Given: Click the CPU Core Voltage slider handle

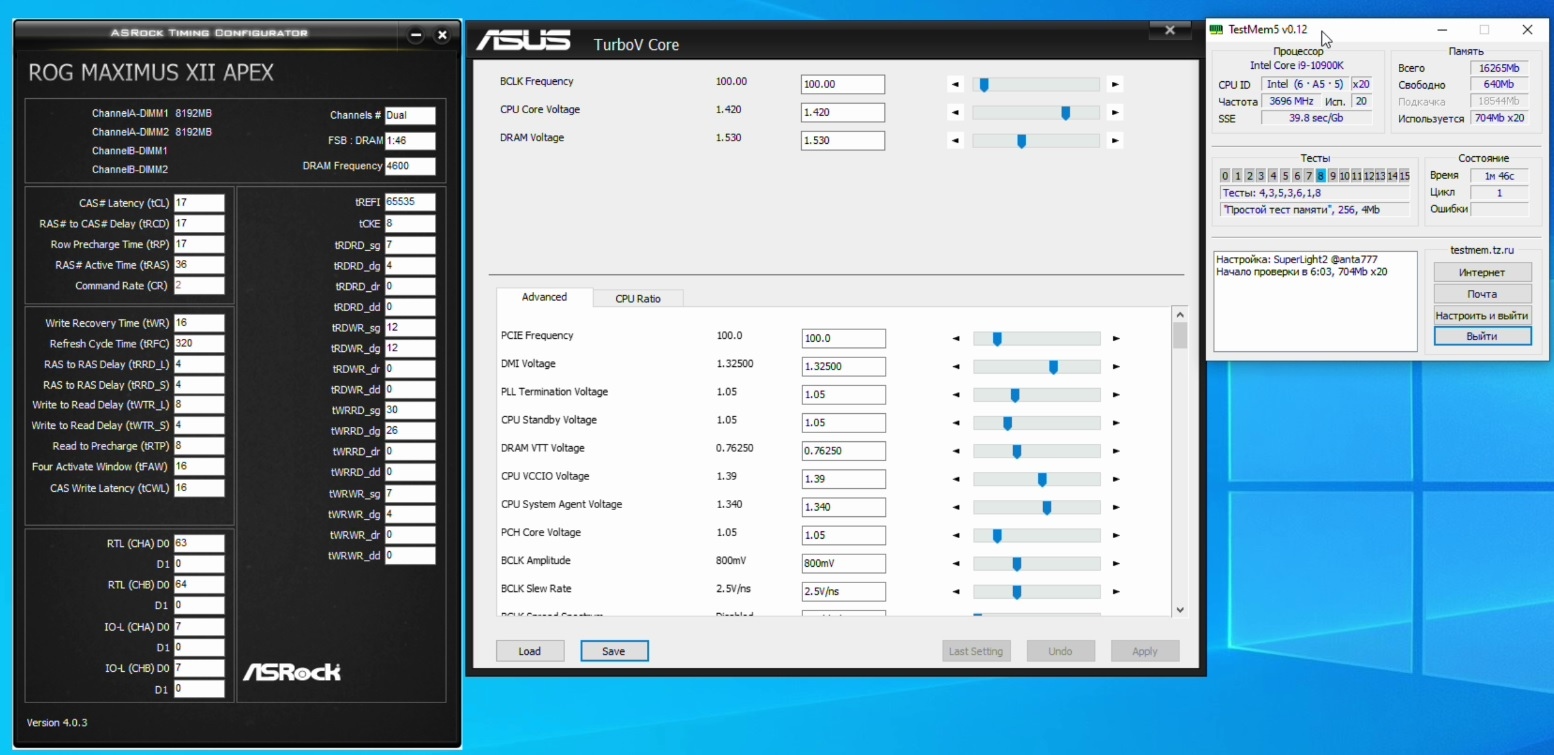Looking at the screenshot, I should pyautogui.click(x=1066, y=113).
